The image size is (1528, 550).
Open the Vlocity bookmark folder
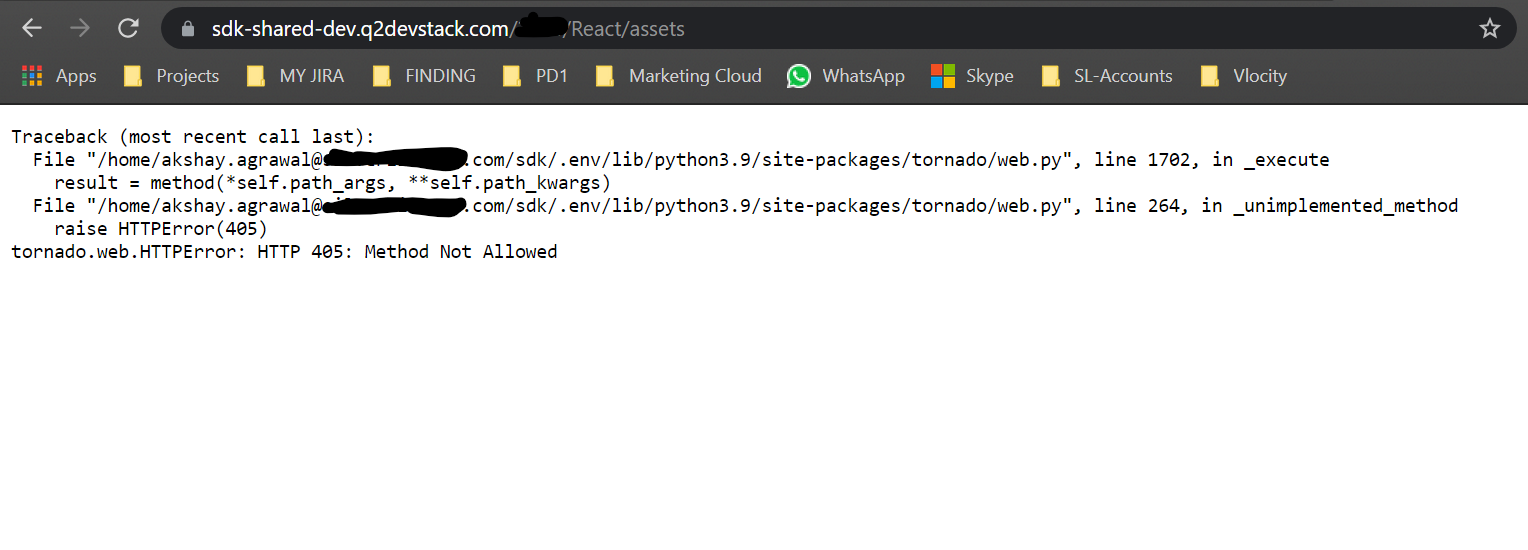(1243, 76)
